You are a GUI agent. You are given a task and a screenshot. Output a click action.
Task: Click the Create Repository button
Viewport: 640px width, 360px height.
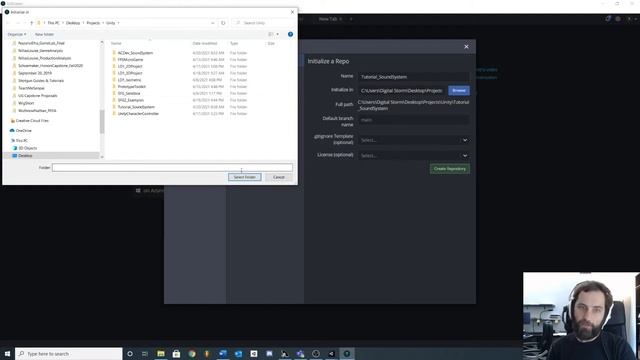449,169
